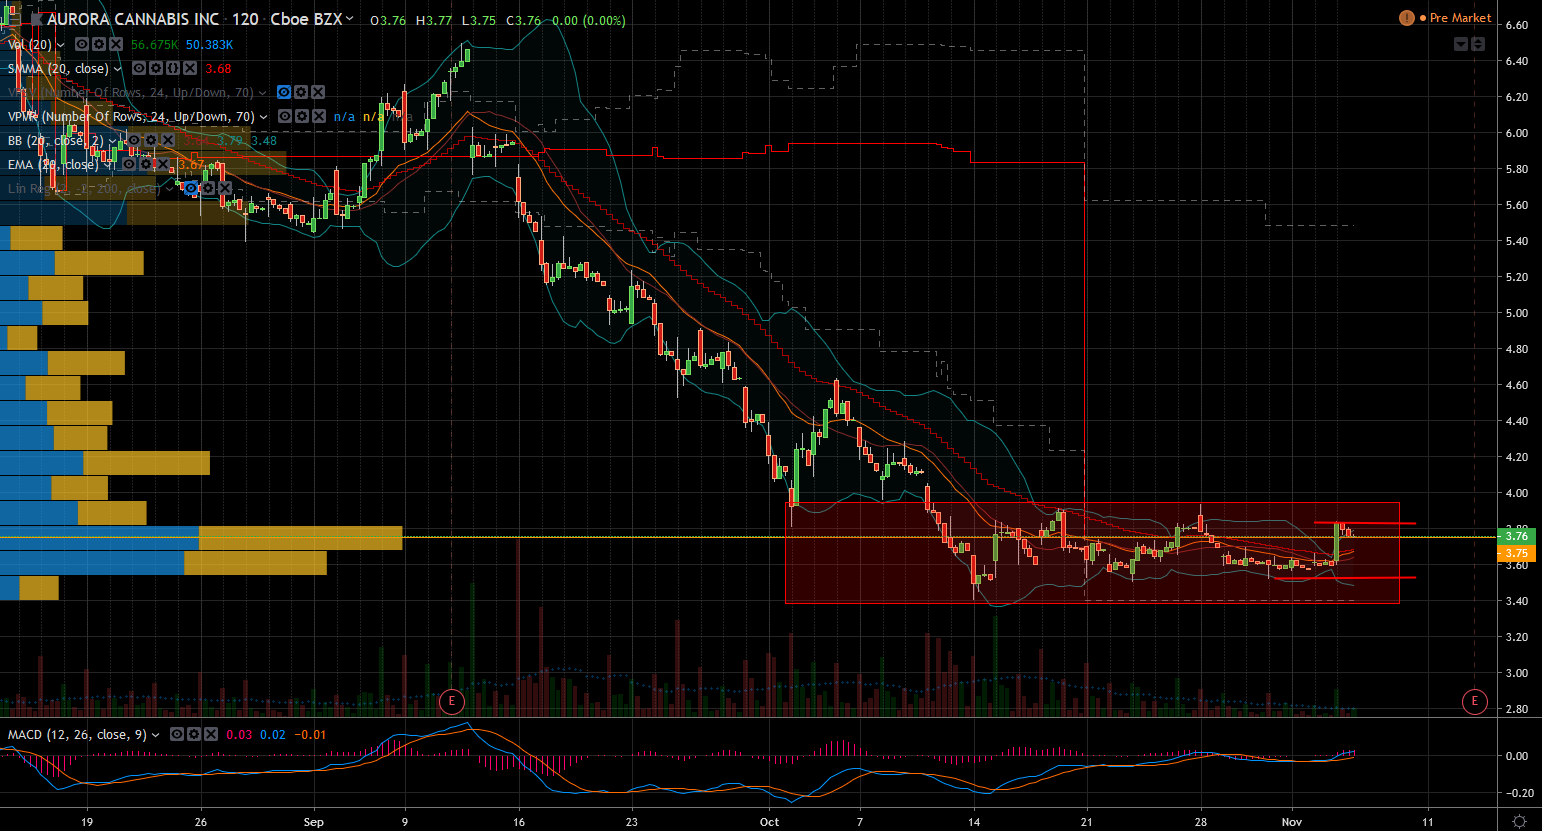Expand the MACD indicator dropdown arrow
Image resolution: width=1542 pixels, height=831 pixels.
pos(156,735)
